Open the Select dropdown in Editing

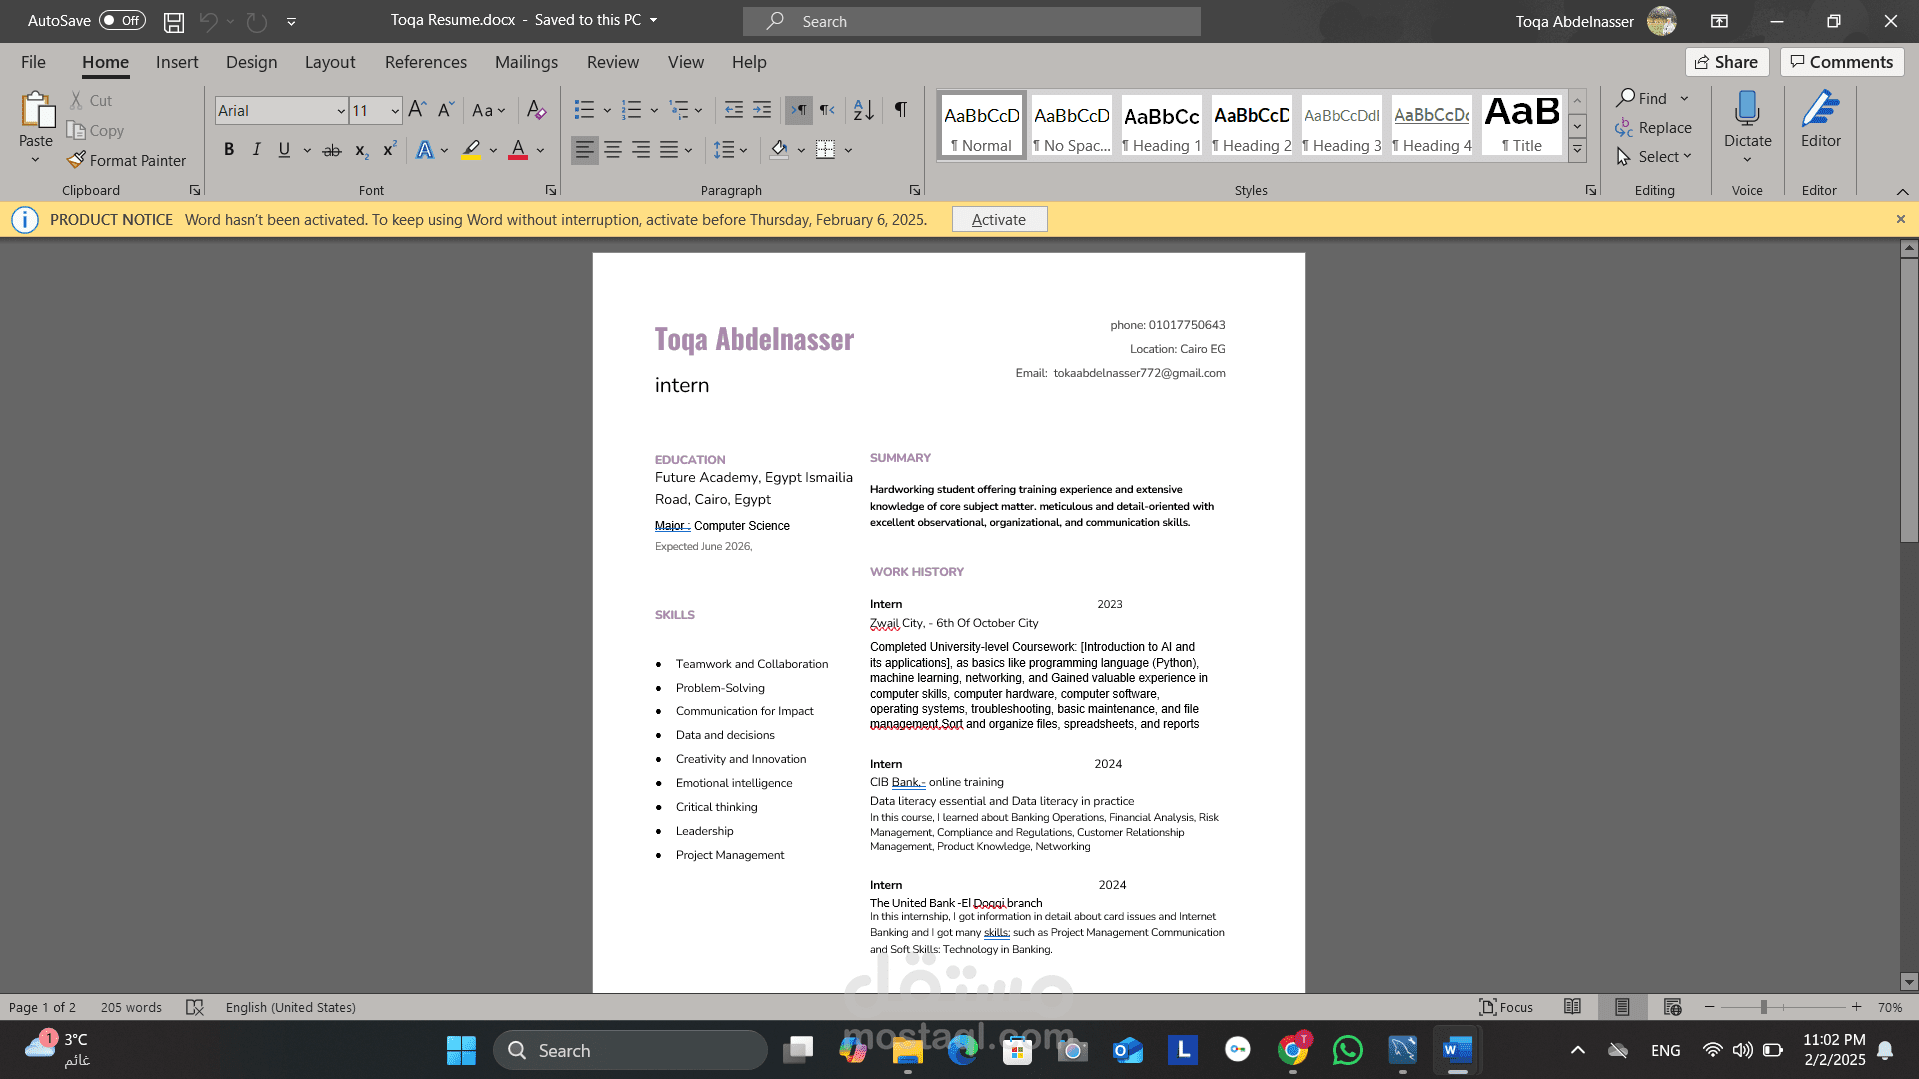[1655, 157]
